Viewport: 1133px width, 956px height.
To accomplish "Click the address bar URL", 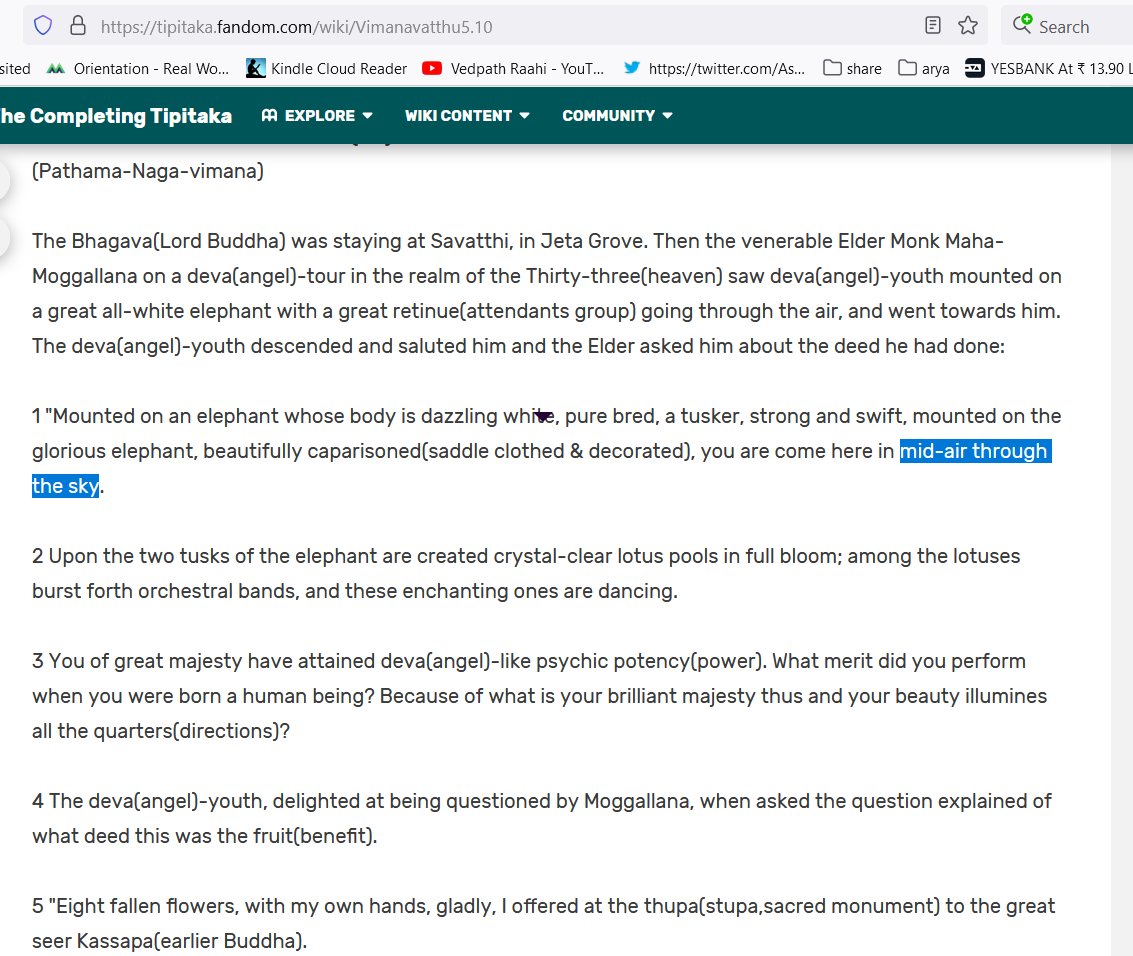I will coord(296,27).
